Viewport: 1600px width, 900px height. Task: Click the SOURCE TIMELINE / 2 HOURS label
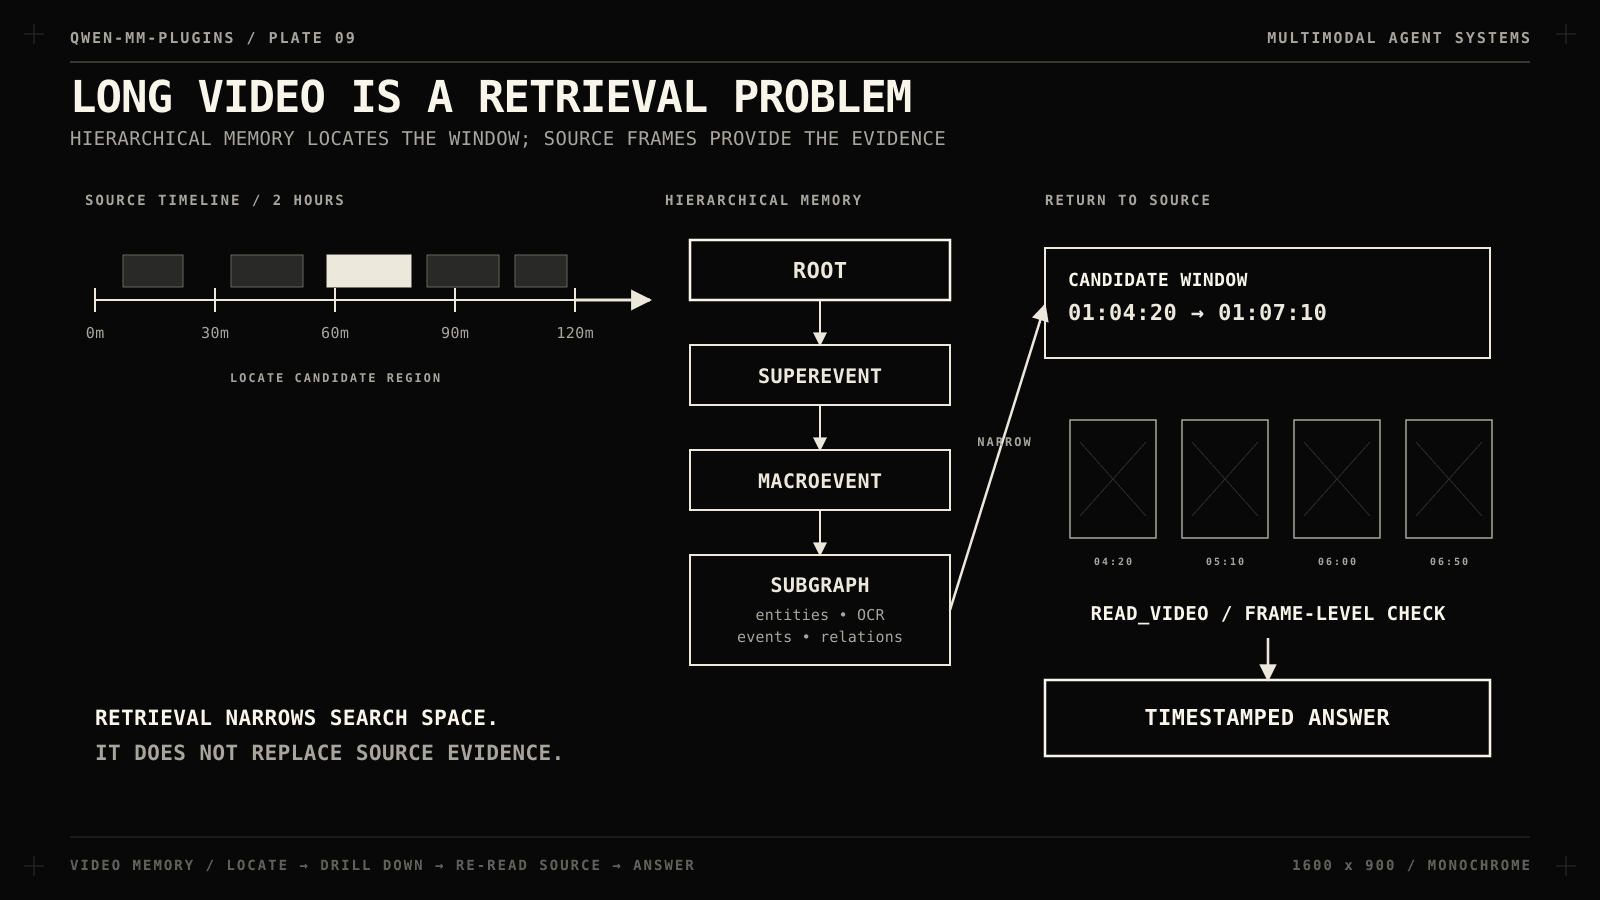point(215,200)
